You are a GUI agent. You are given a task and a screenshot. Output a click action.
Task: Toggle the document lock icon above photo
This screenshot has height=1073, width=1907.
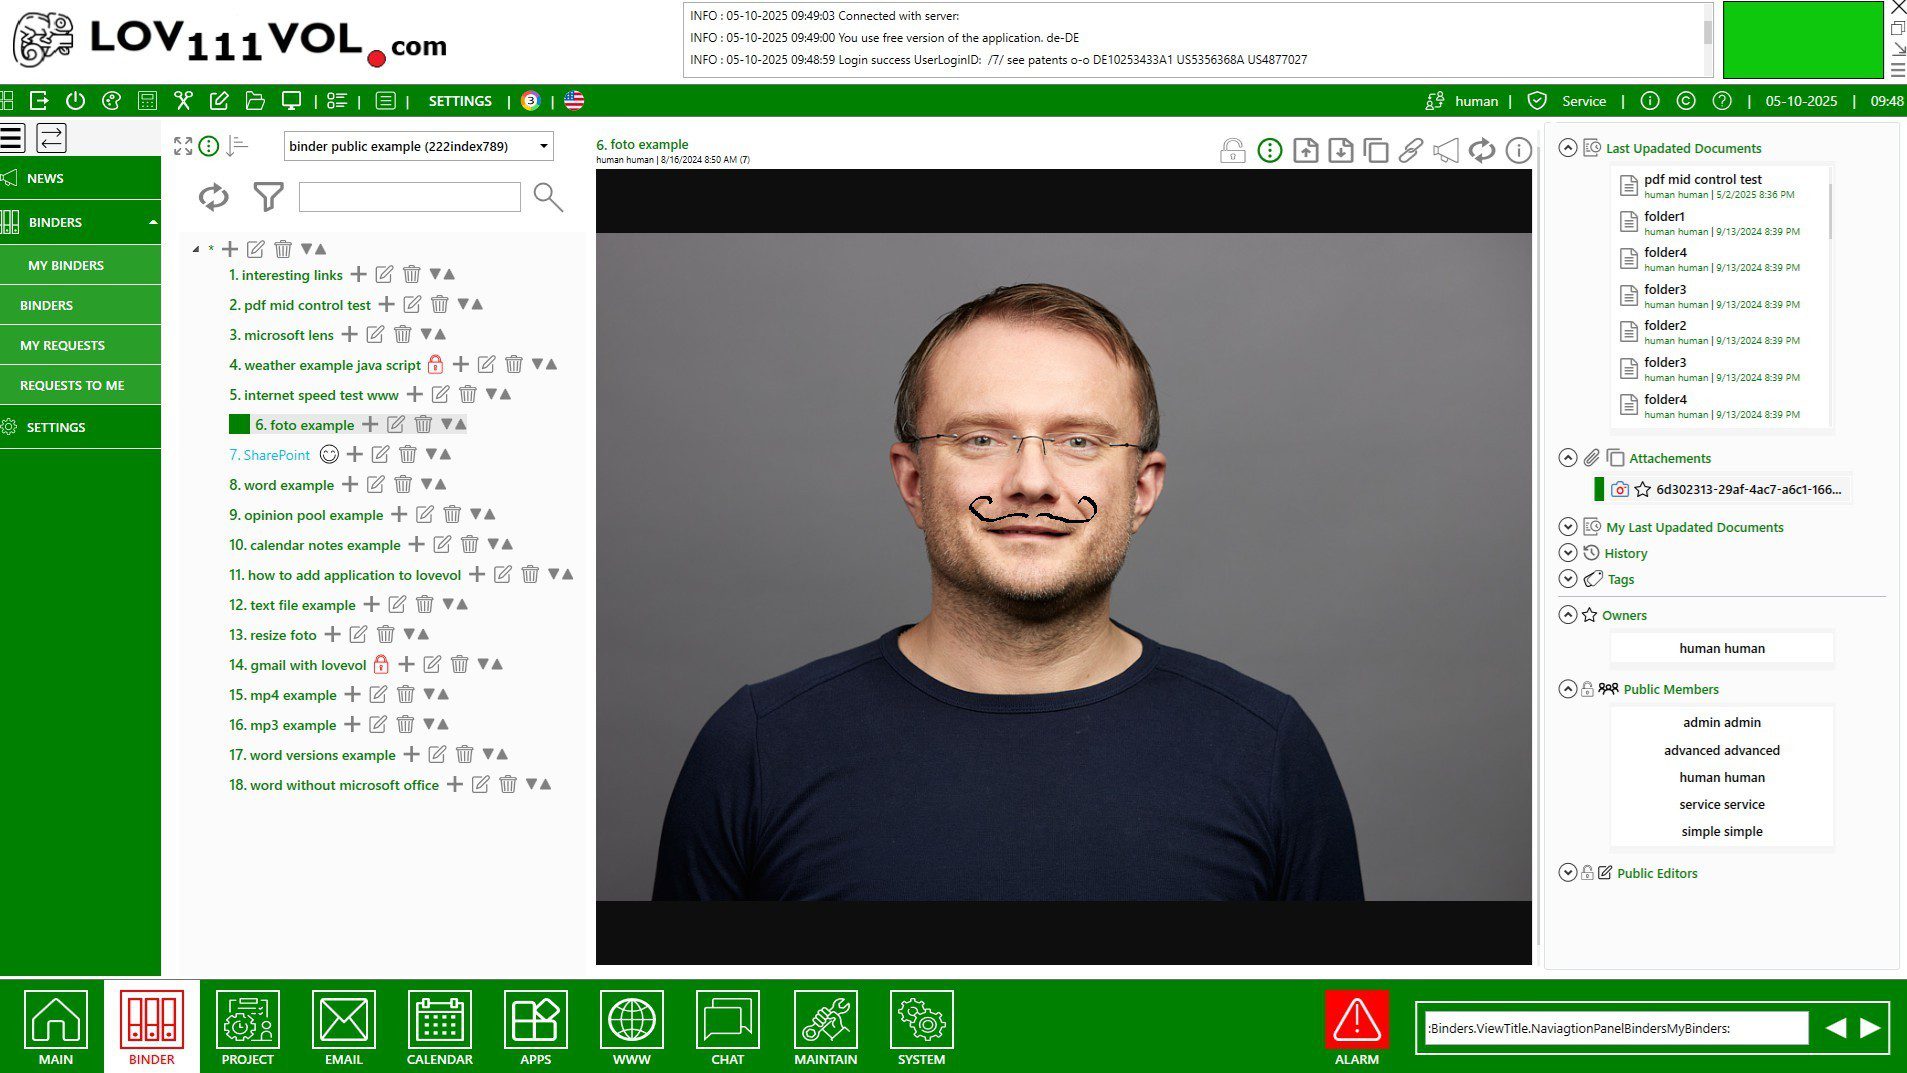pyautogui.click(x=1232, y=151)
